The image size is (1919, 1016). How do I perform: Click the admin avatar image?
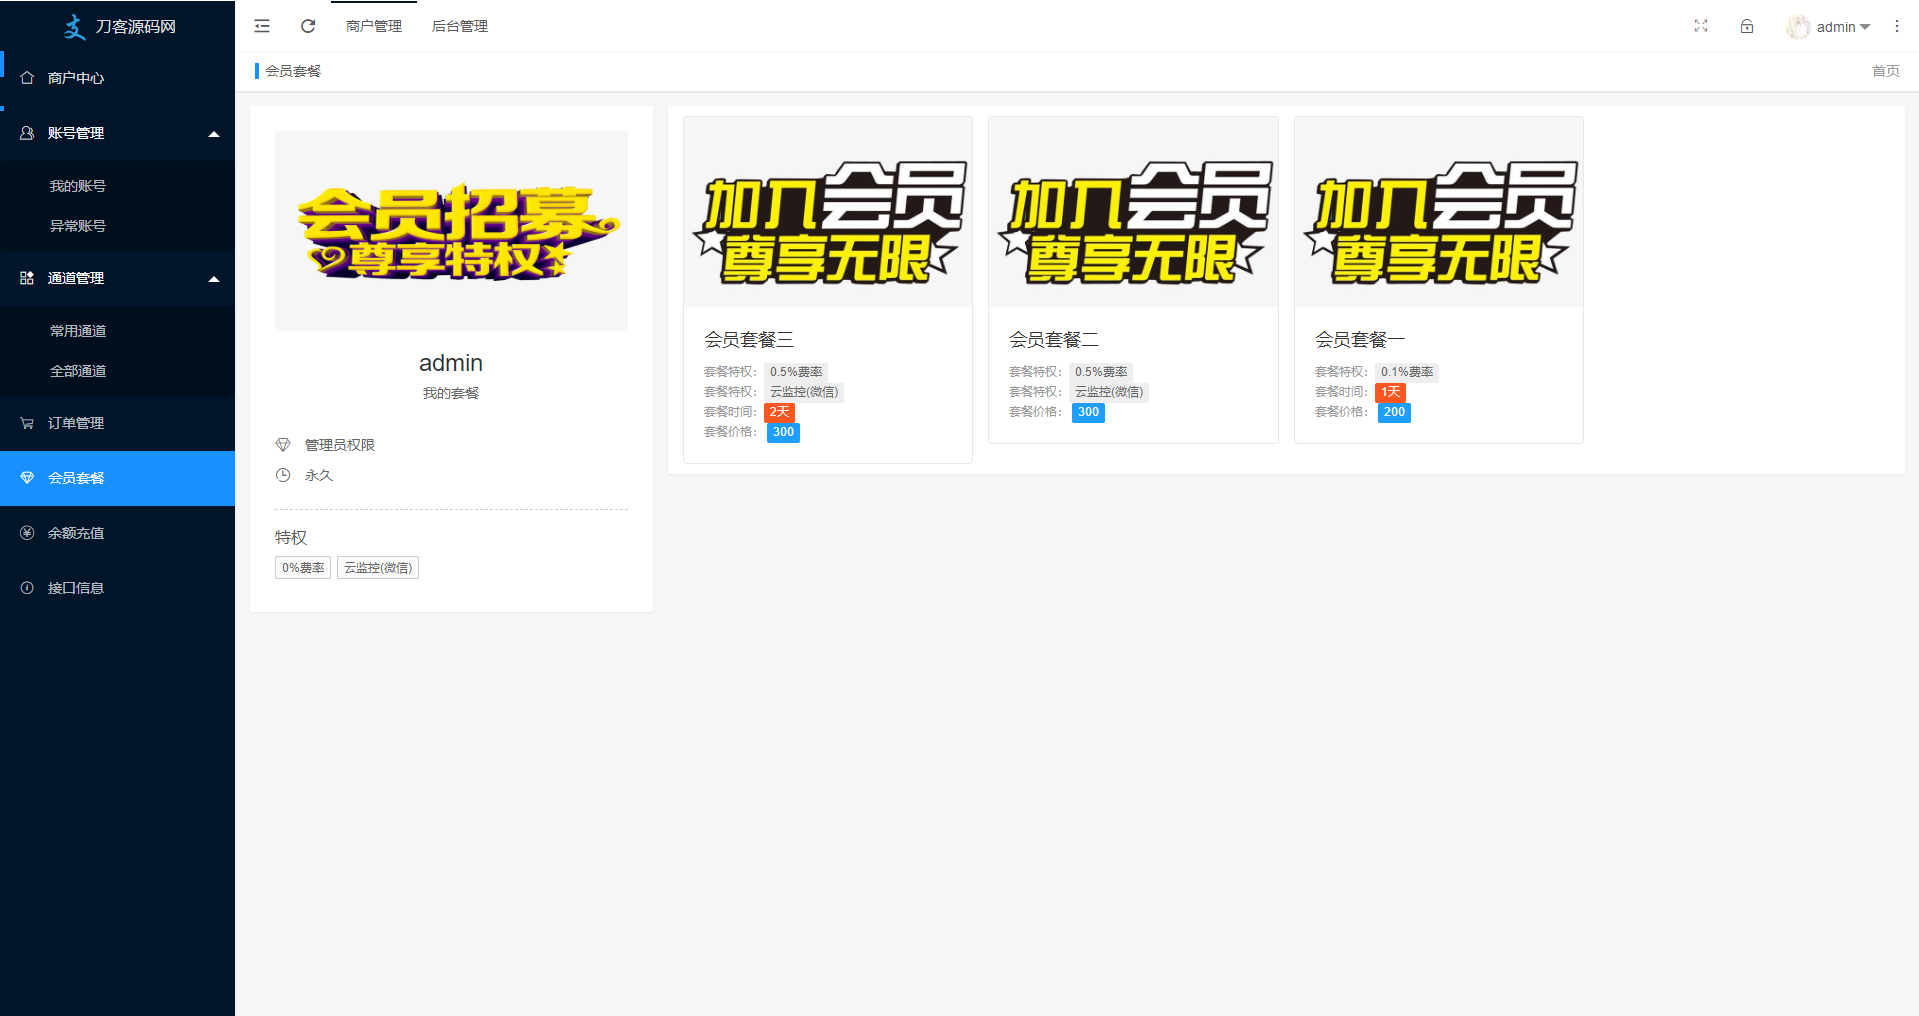(x=1798, y=27)
